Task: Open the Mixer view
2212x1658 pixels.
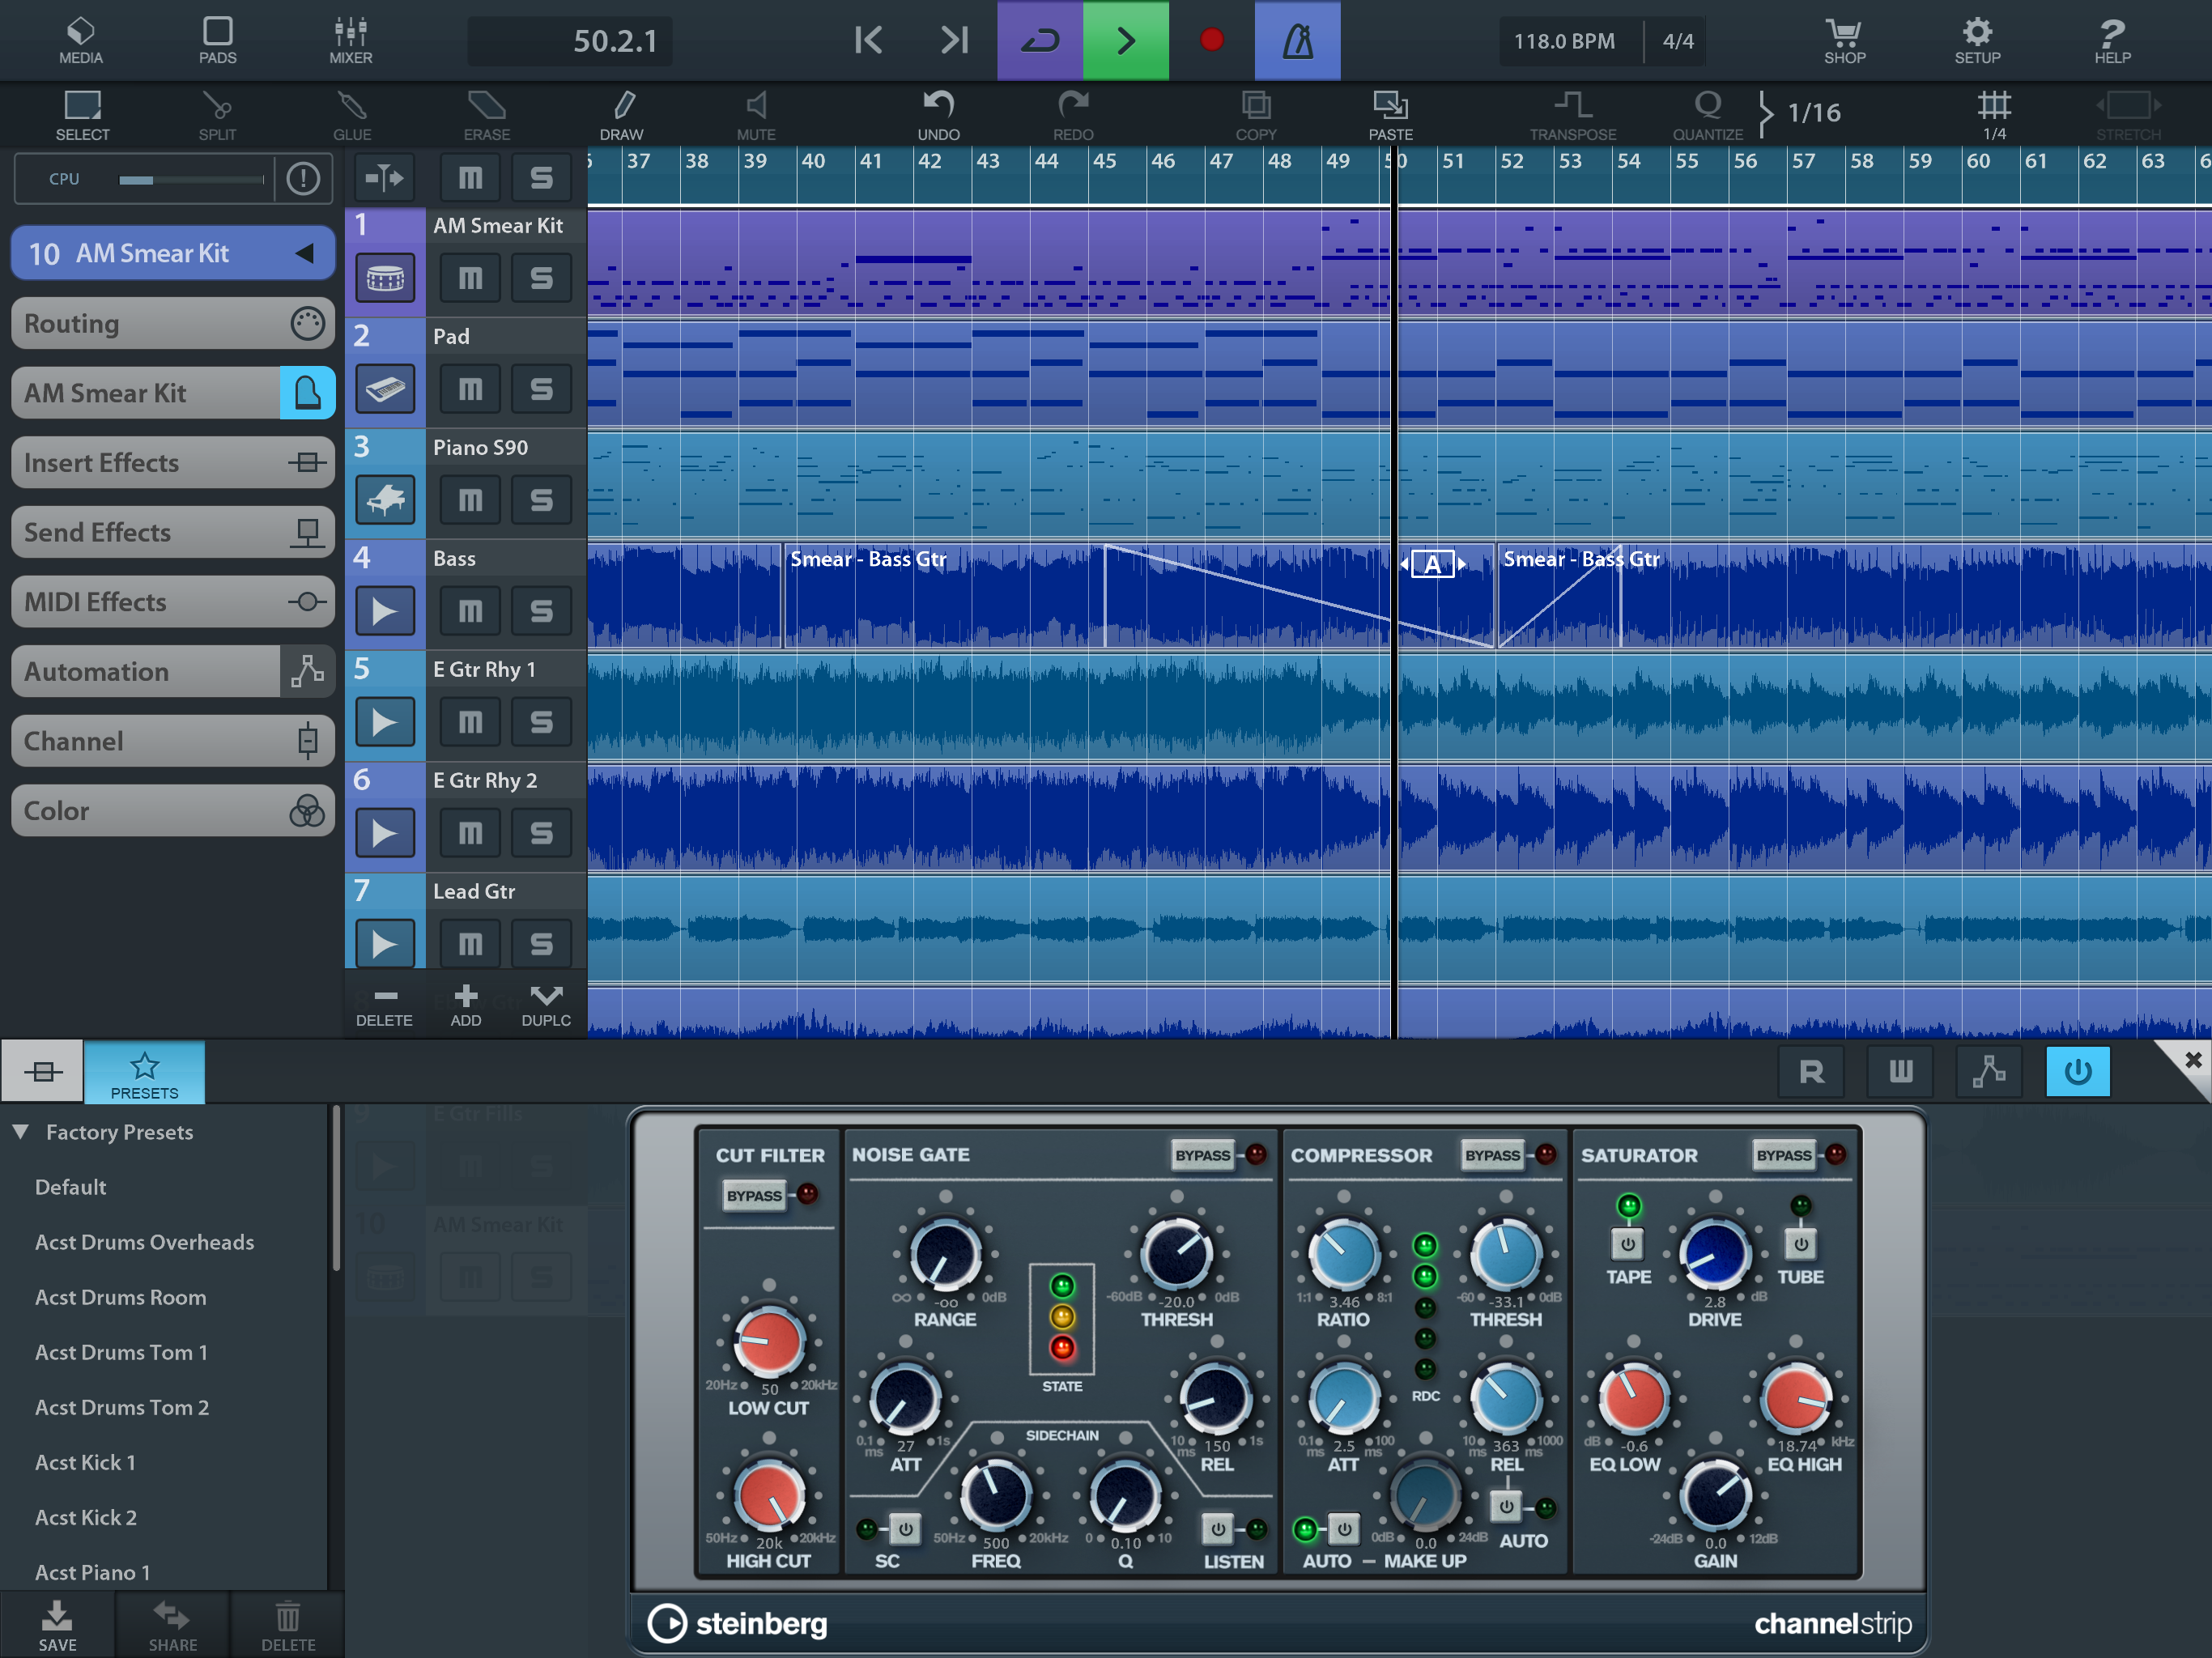Action: tap(350, 41)
